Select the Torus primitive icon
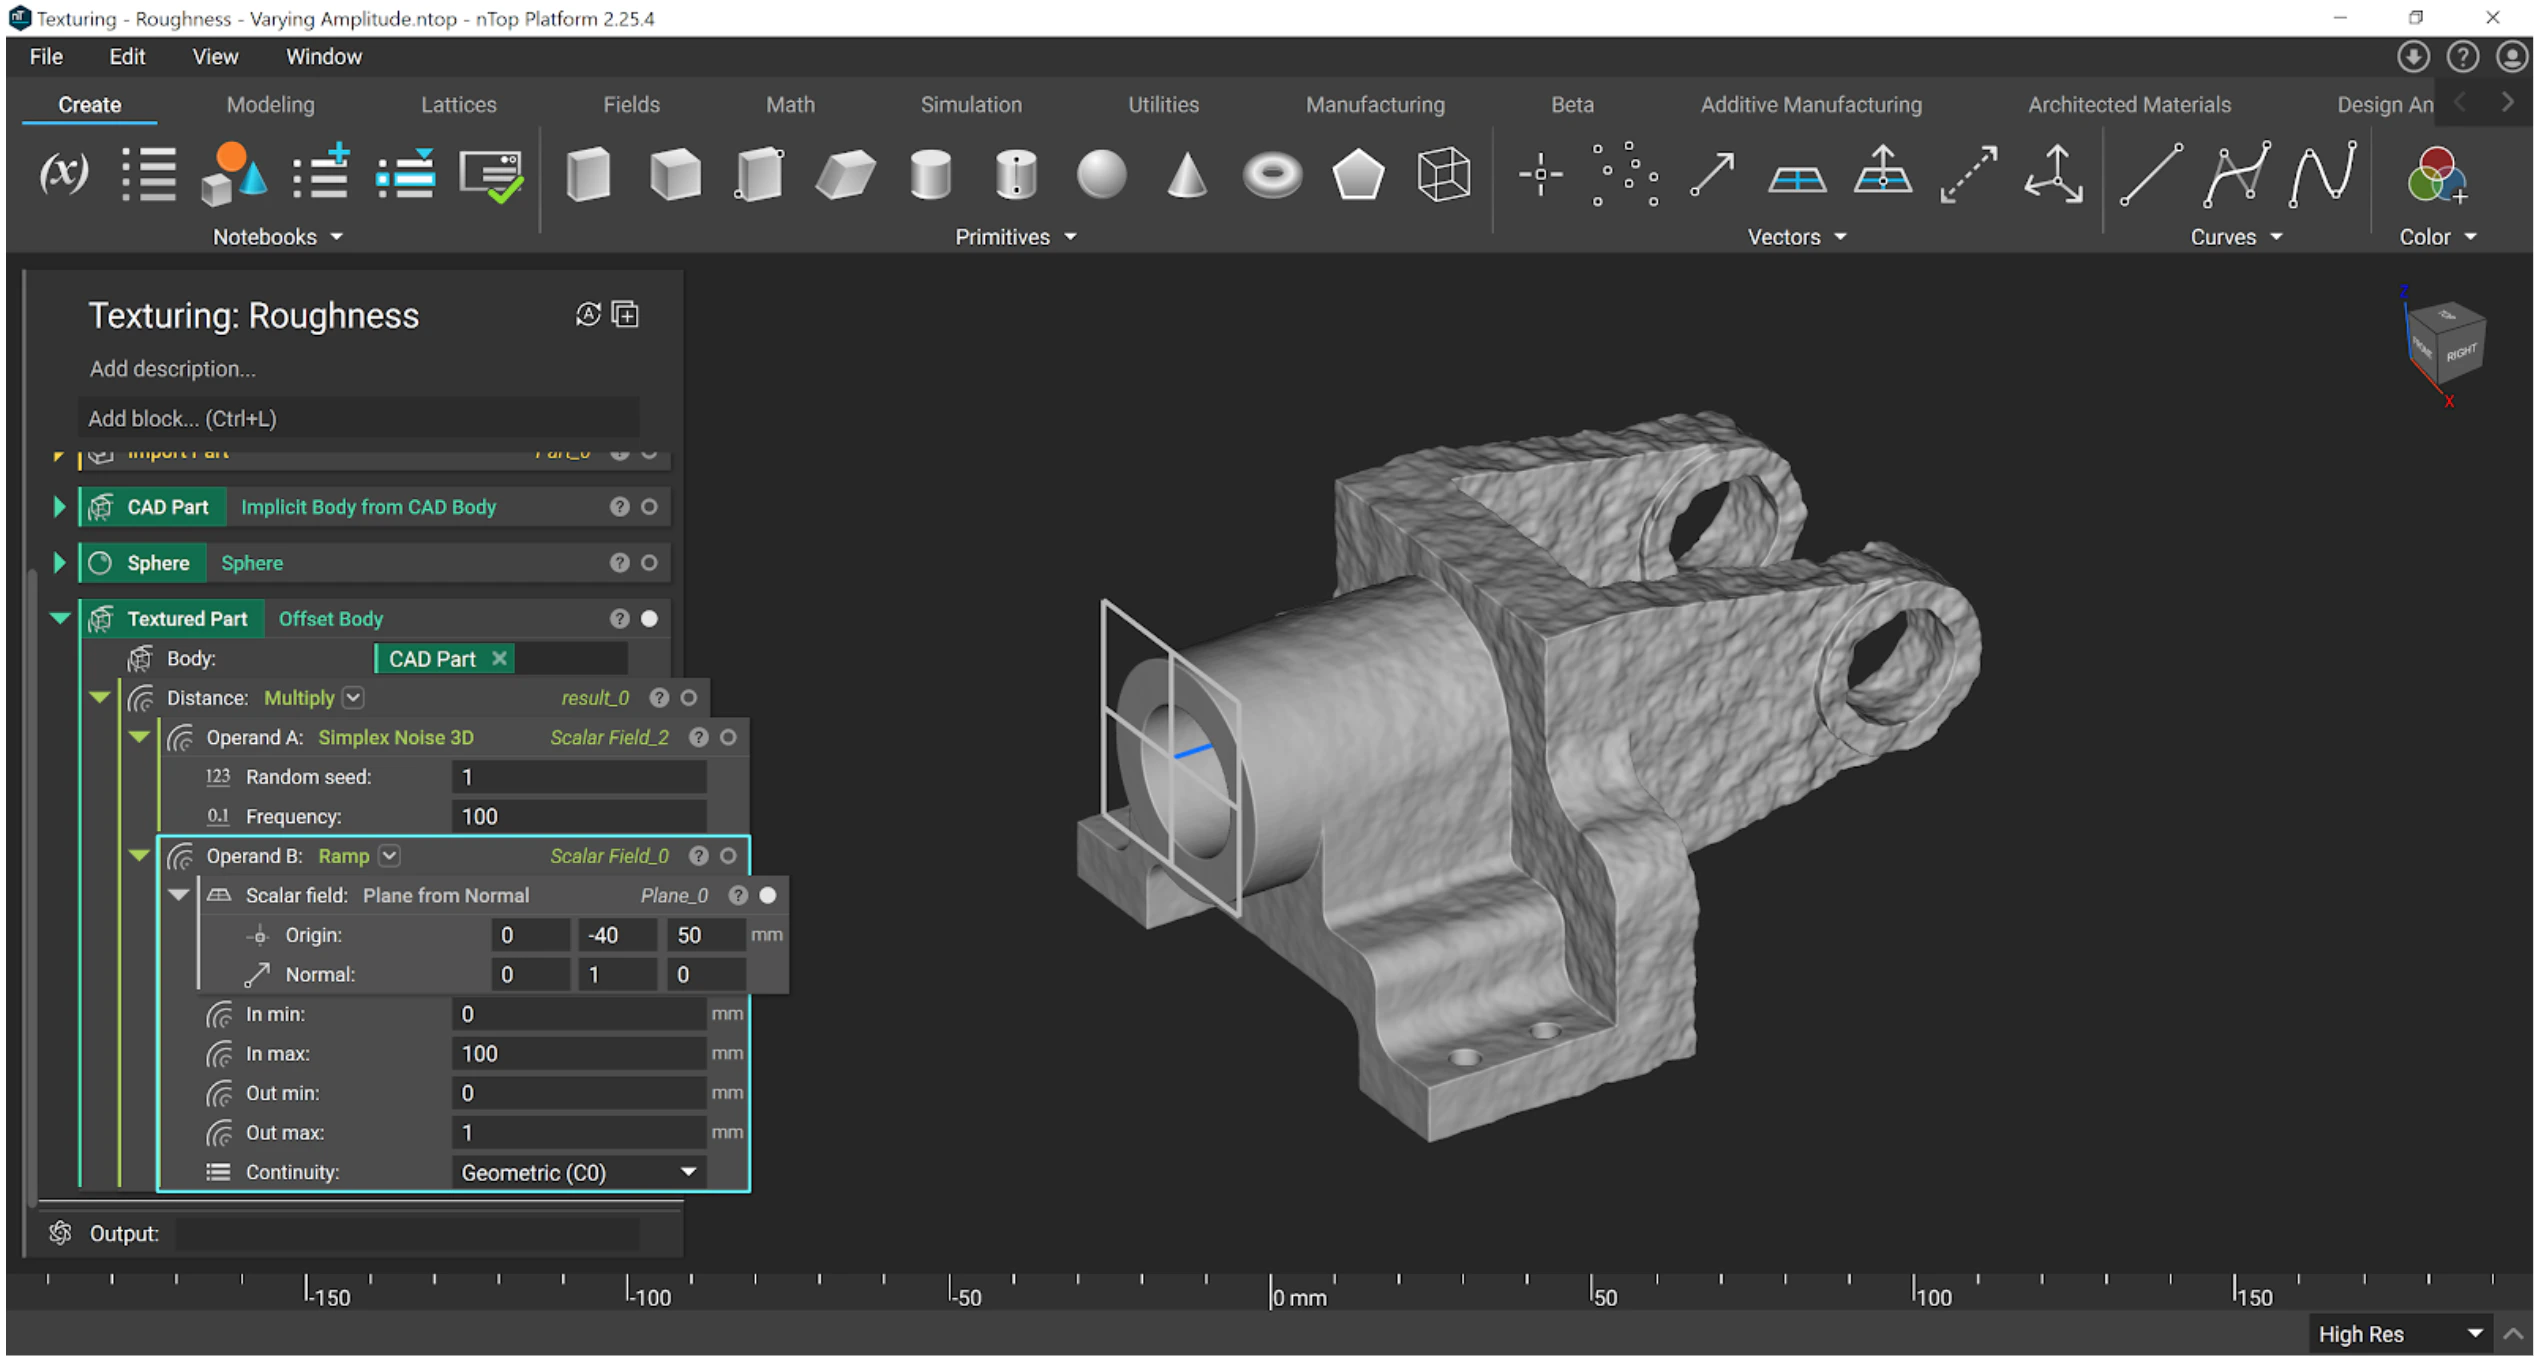Image resolution: width=2535 pixels, height=1360 pixels. click(1272, 175)
